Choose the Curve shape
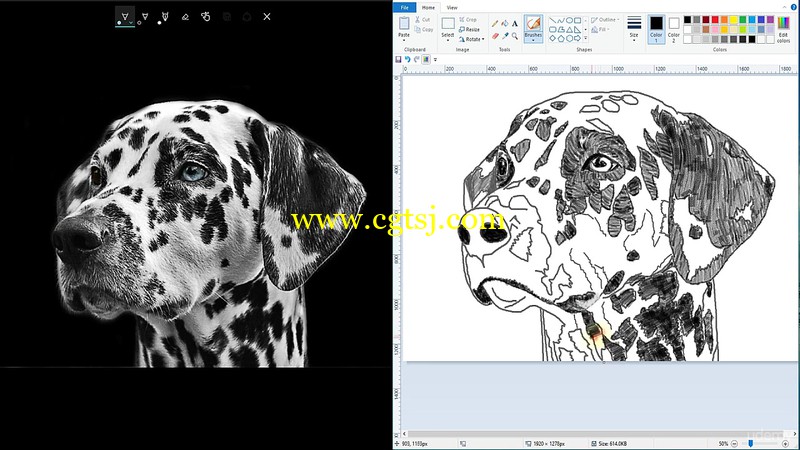Screen dimensions: 800x450 pos(561,20)
